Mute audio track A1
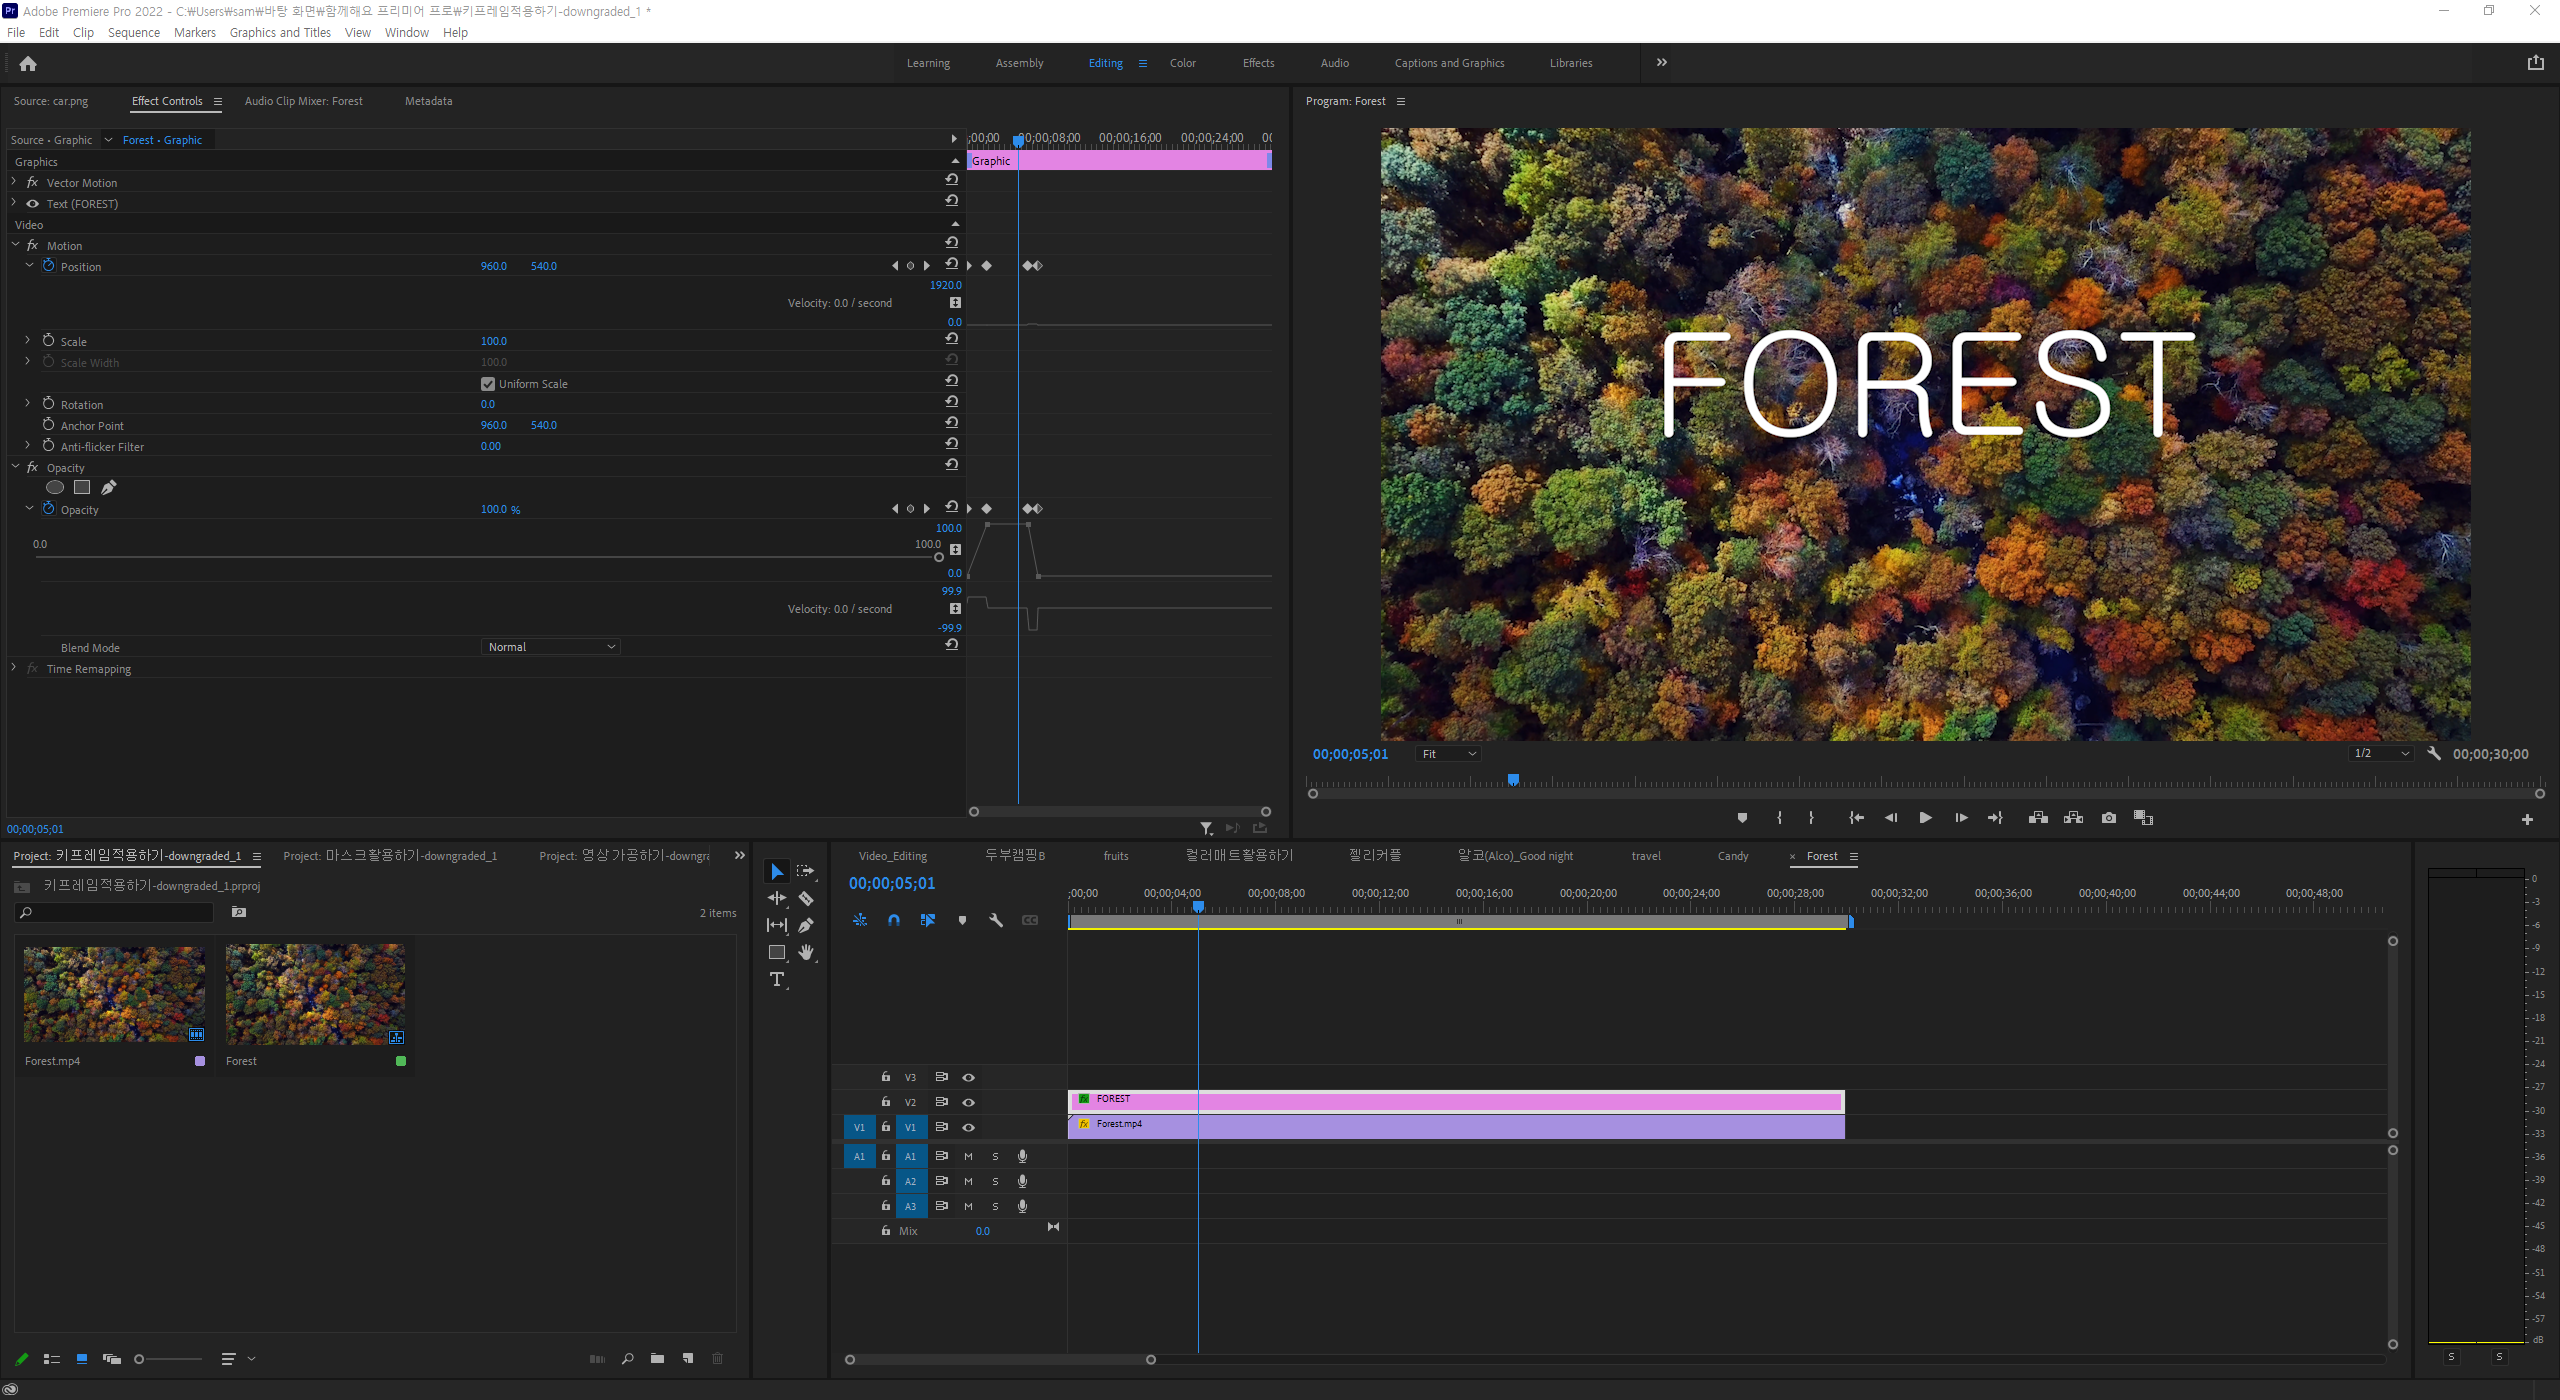This screenshot has width=2560, height=1400. 968,1156
